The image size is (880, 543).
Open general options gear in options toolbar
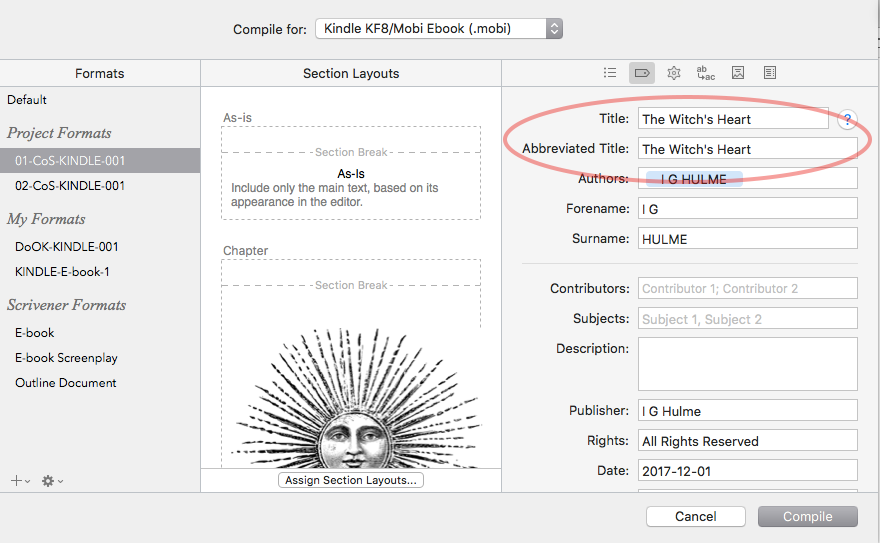[x=673, y=73]
